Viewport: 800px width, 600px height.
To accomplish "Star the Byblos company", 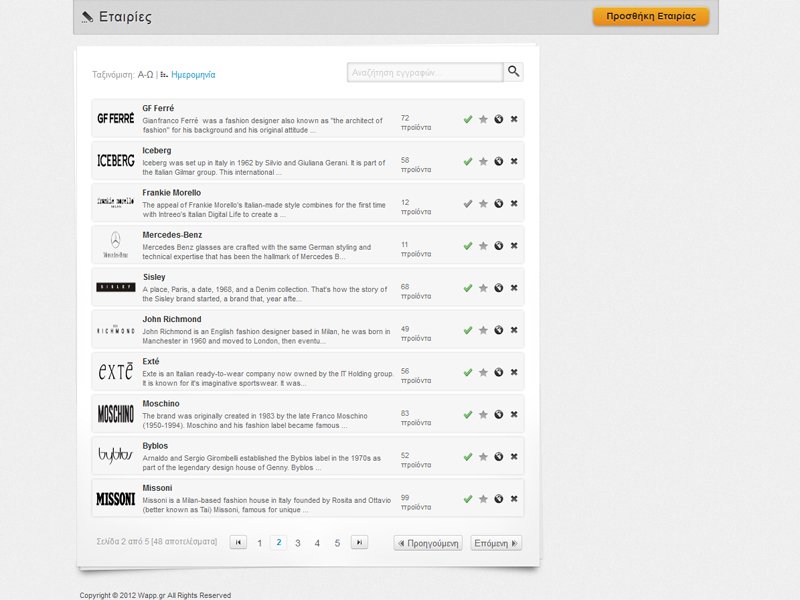I will pyautogui.click(x=483, y=457).
